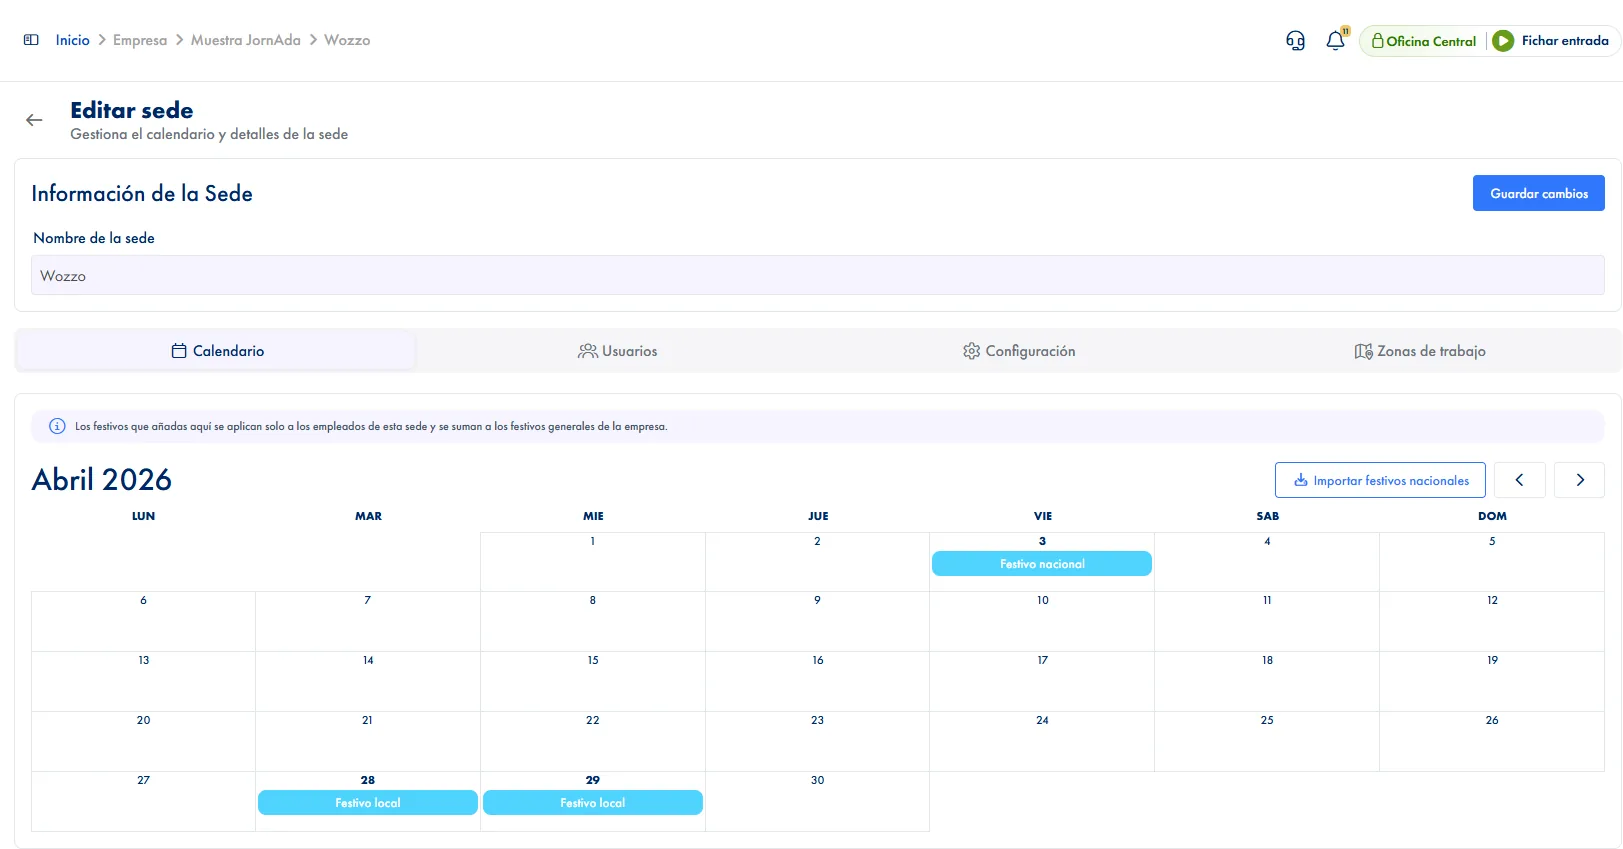
Task: Select April 10 in the calendar
Action: pos(1042,621)
